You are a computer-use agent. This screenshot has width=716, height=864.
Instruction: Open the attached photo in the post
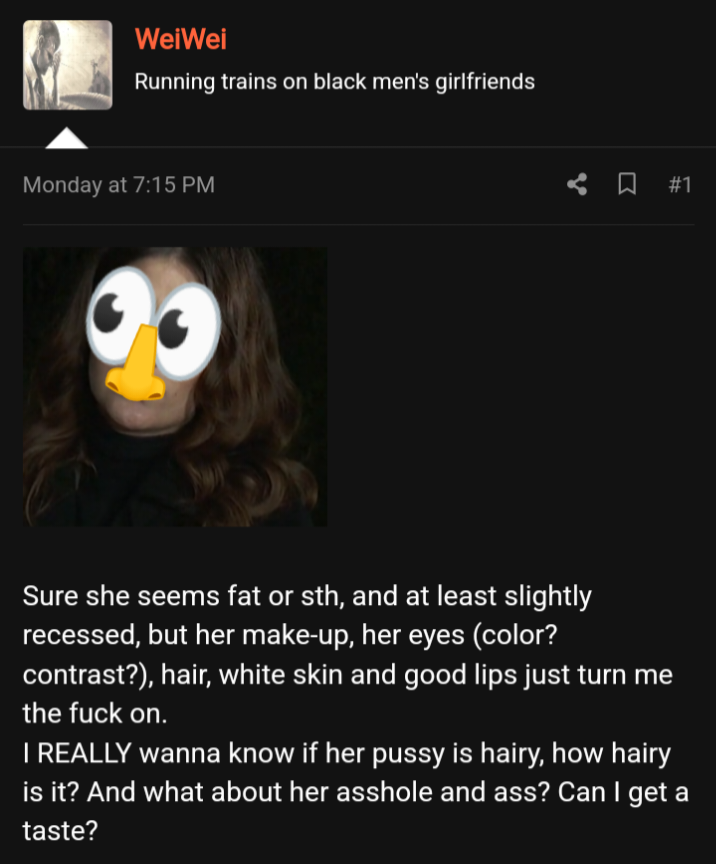tap(175, 387)
